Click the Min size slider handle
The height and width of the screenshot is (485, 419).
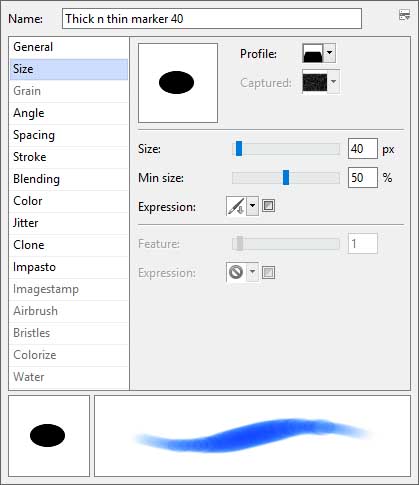click(x=286, y=178)
